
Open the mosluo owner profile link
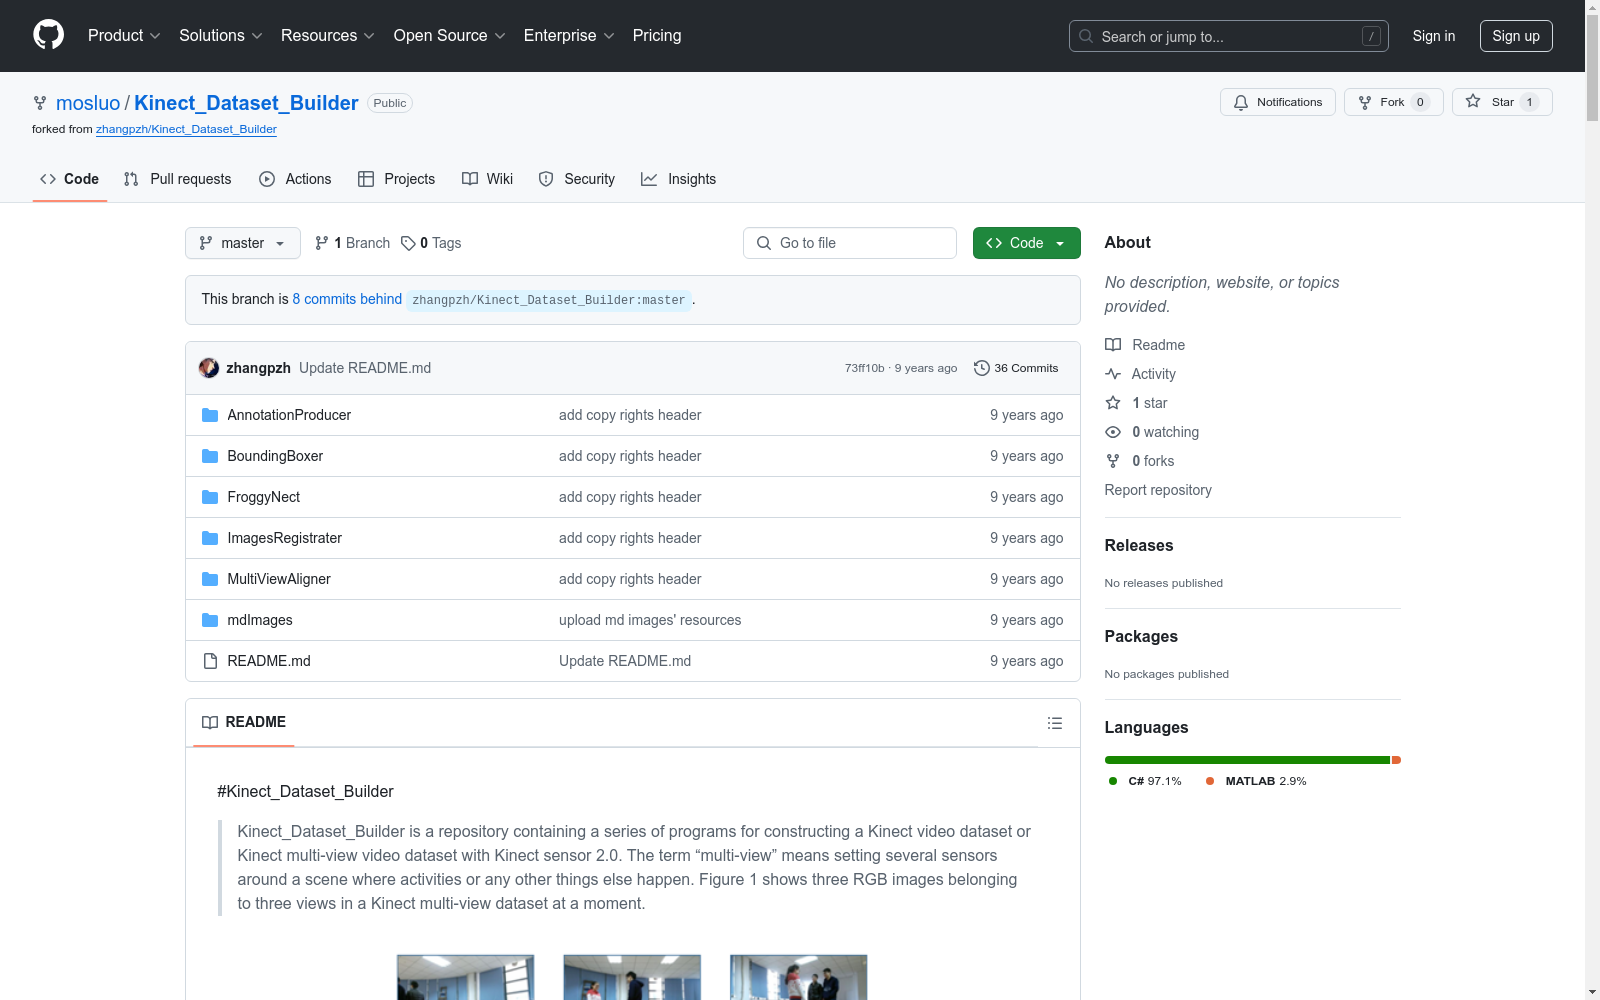coord(88,103)
